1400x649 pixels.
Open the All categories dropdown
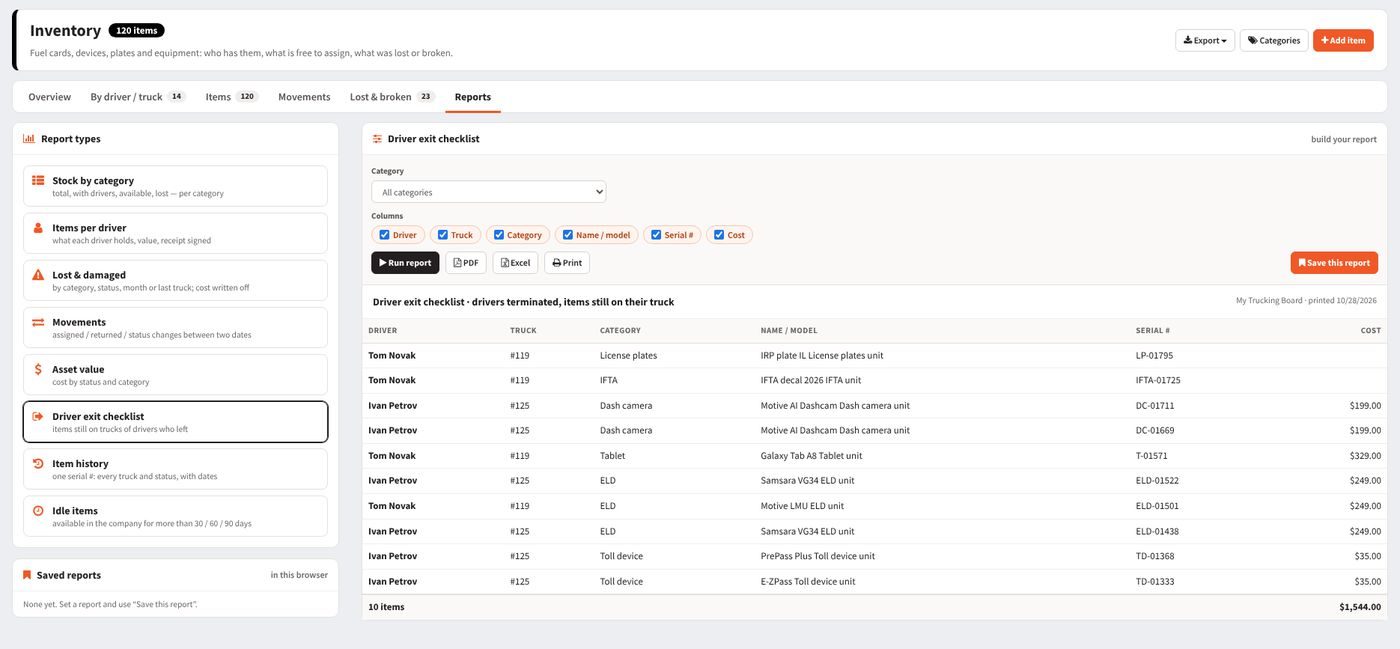coord(488,192)
